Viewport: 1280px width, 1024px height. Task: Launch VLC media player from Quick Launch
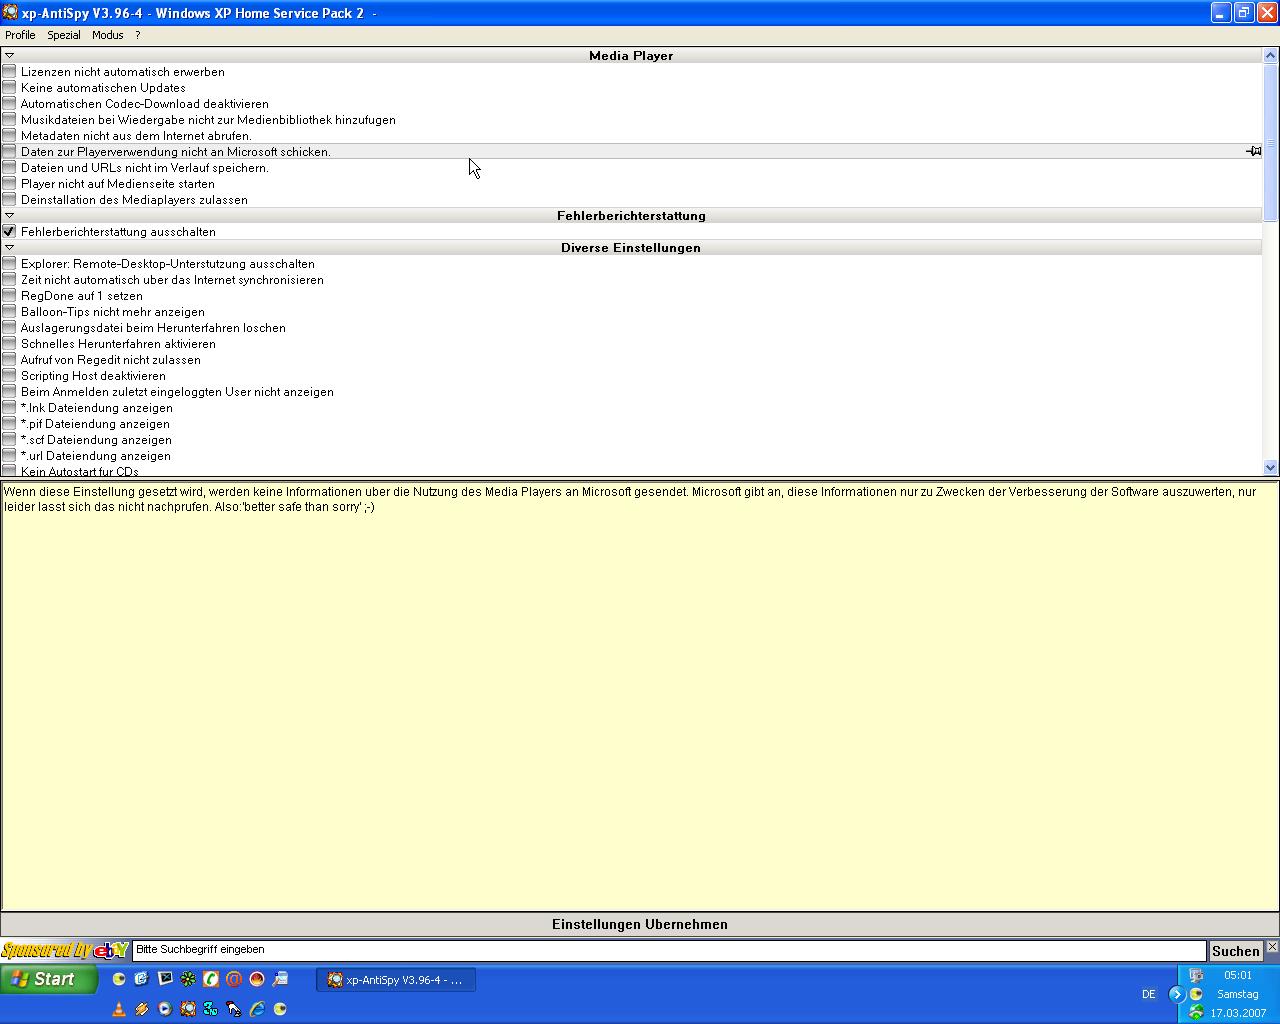[x=119, y=1009]
